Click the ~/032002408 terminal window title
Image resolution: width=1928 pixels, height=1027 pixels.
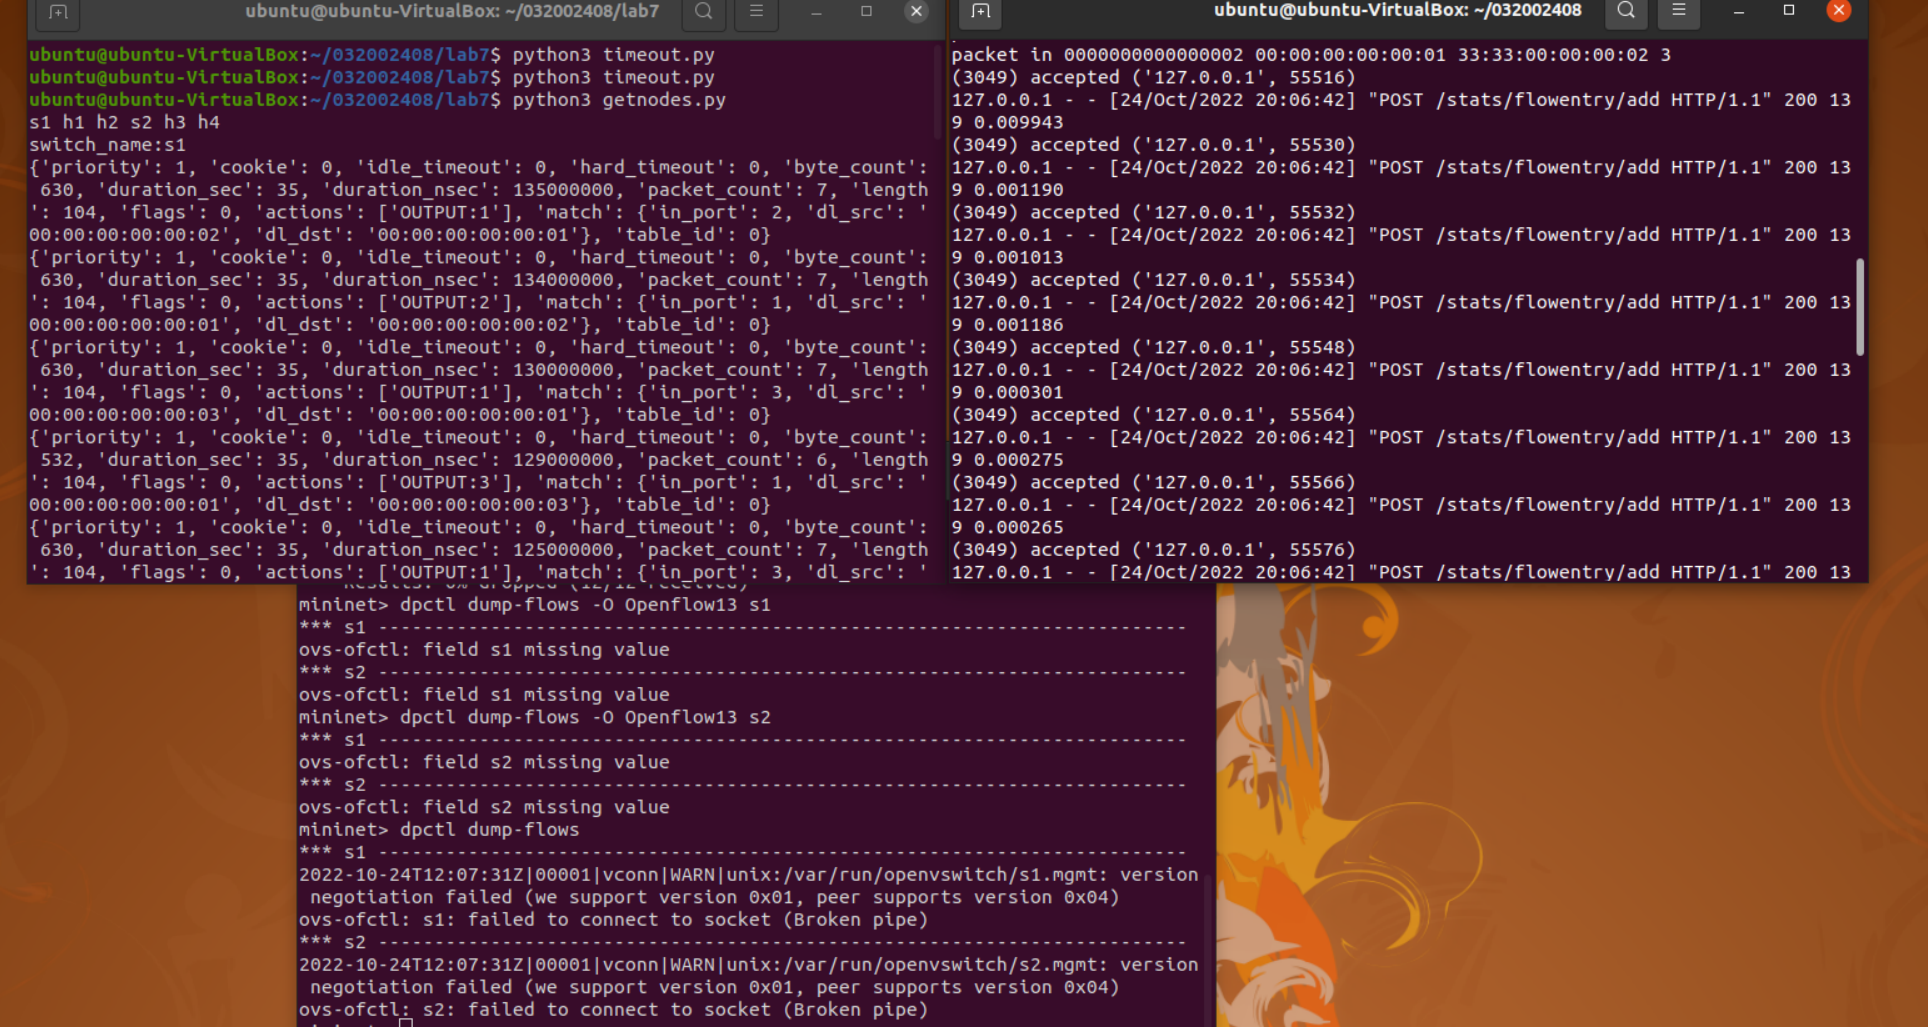[x=1398, y=11]
